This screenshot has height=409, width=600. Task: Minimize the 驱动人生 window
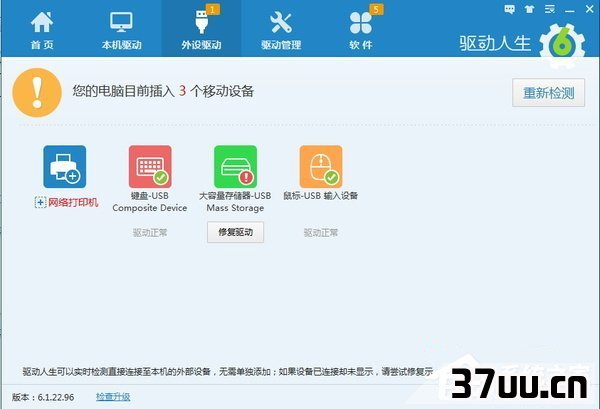[570, 10]
